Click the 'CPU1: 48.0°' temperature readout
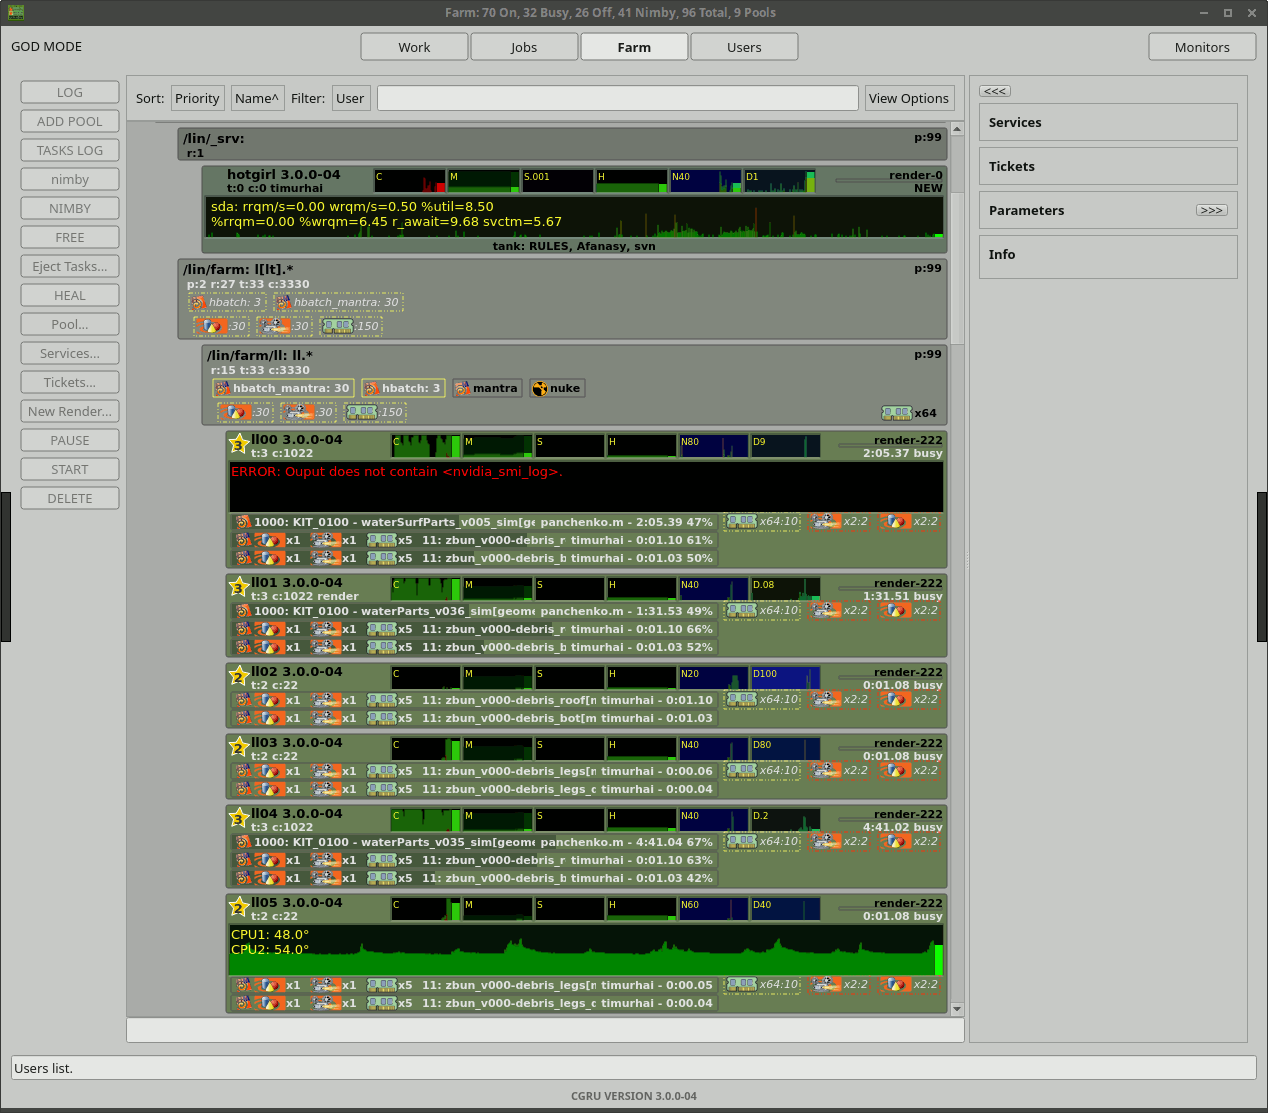Viewport: 1268px width, 1113px height. click(x=270, y=935)
